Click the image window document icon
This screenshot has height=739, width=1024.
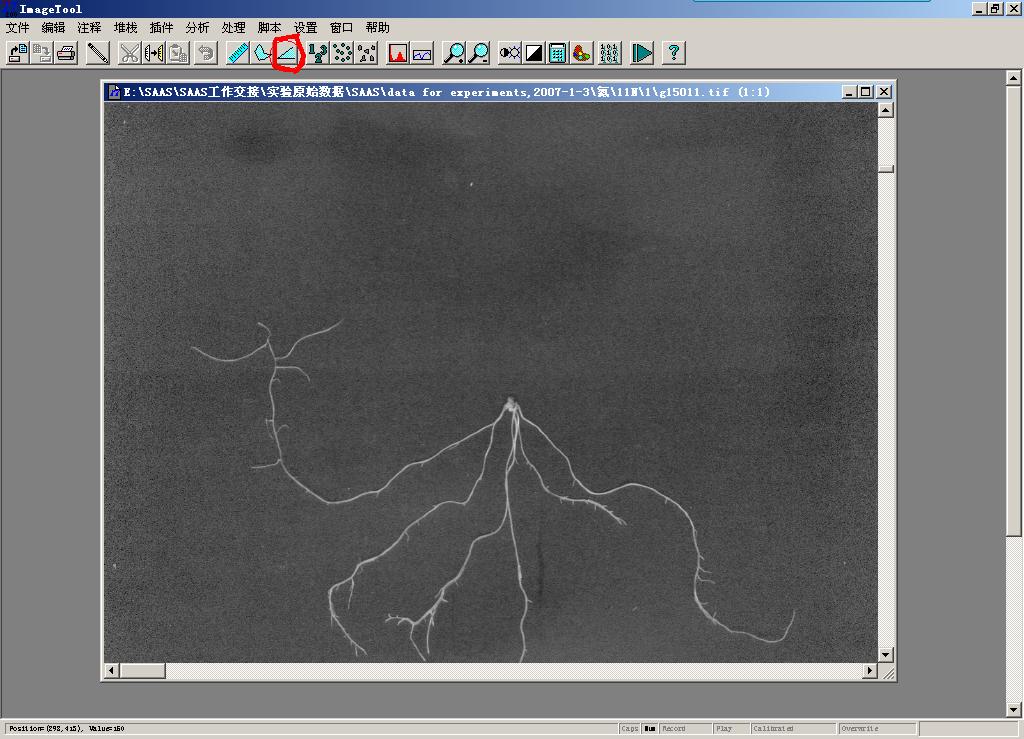tap(114, 92)
